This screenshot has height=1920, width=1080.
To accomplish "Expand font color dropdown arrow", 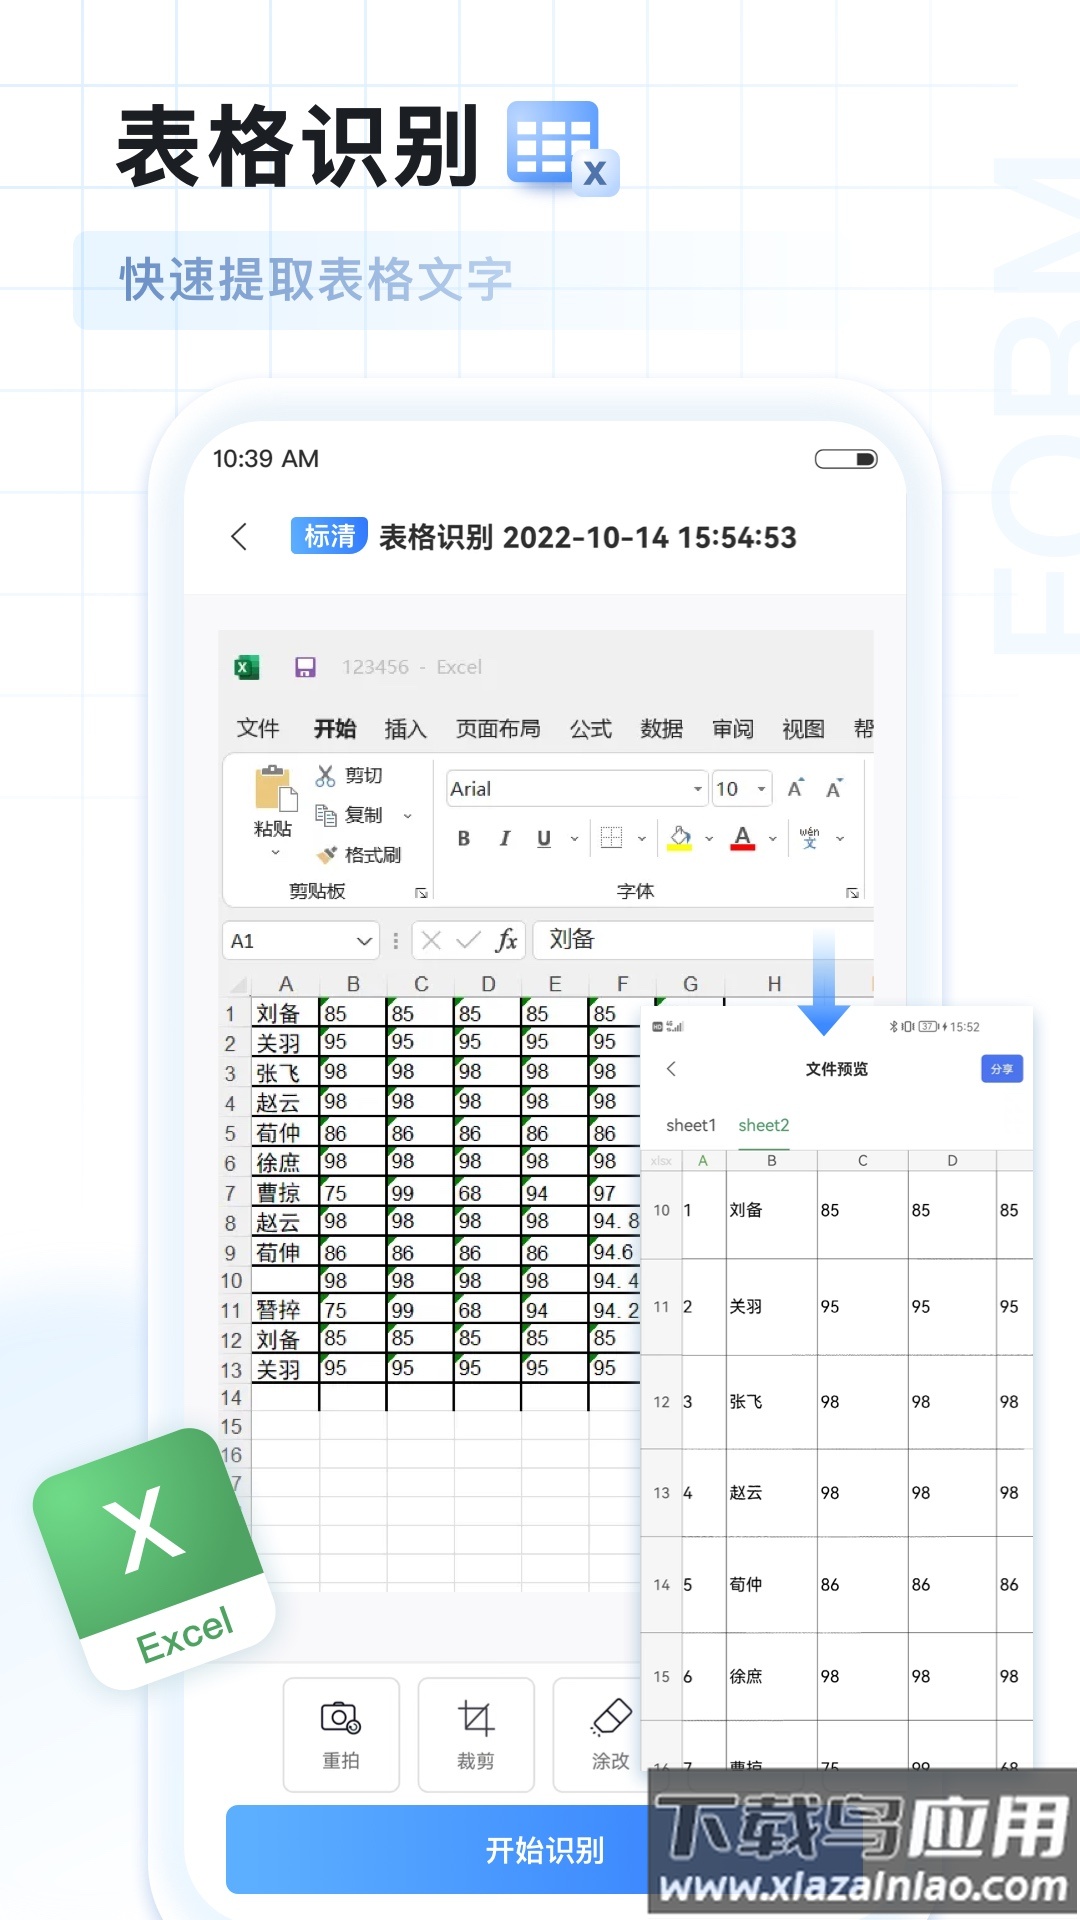I will (x=772, y=839).
